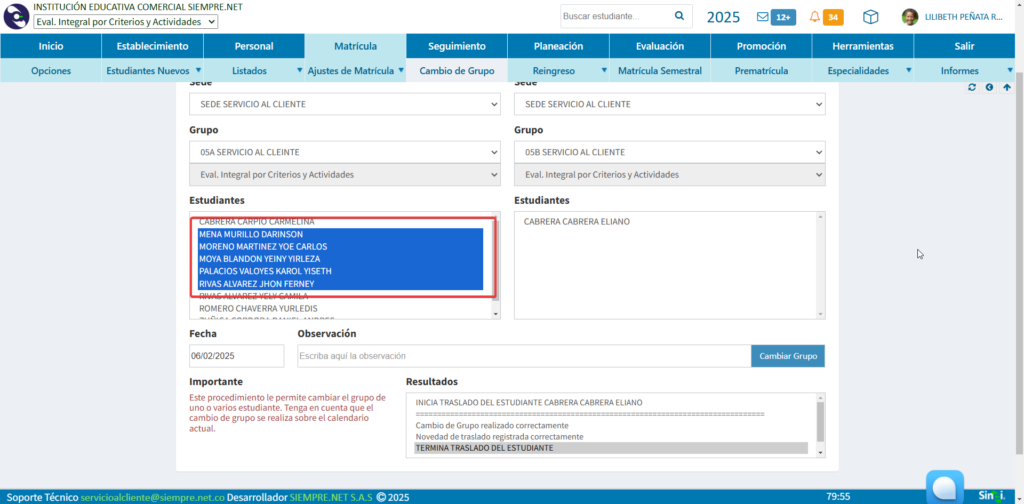Expand the evaluation type dropdown in header
Screen dimensions: 1024x504
point(125,22)
